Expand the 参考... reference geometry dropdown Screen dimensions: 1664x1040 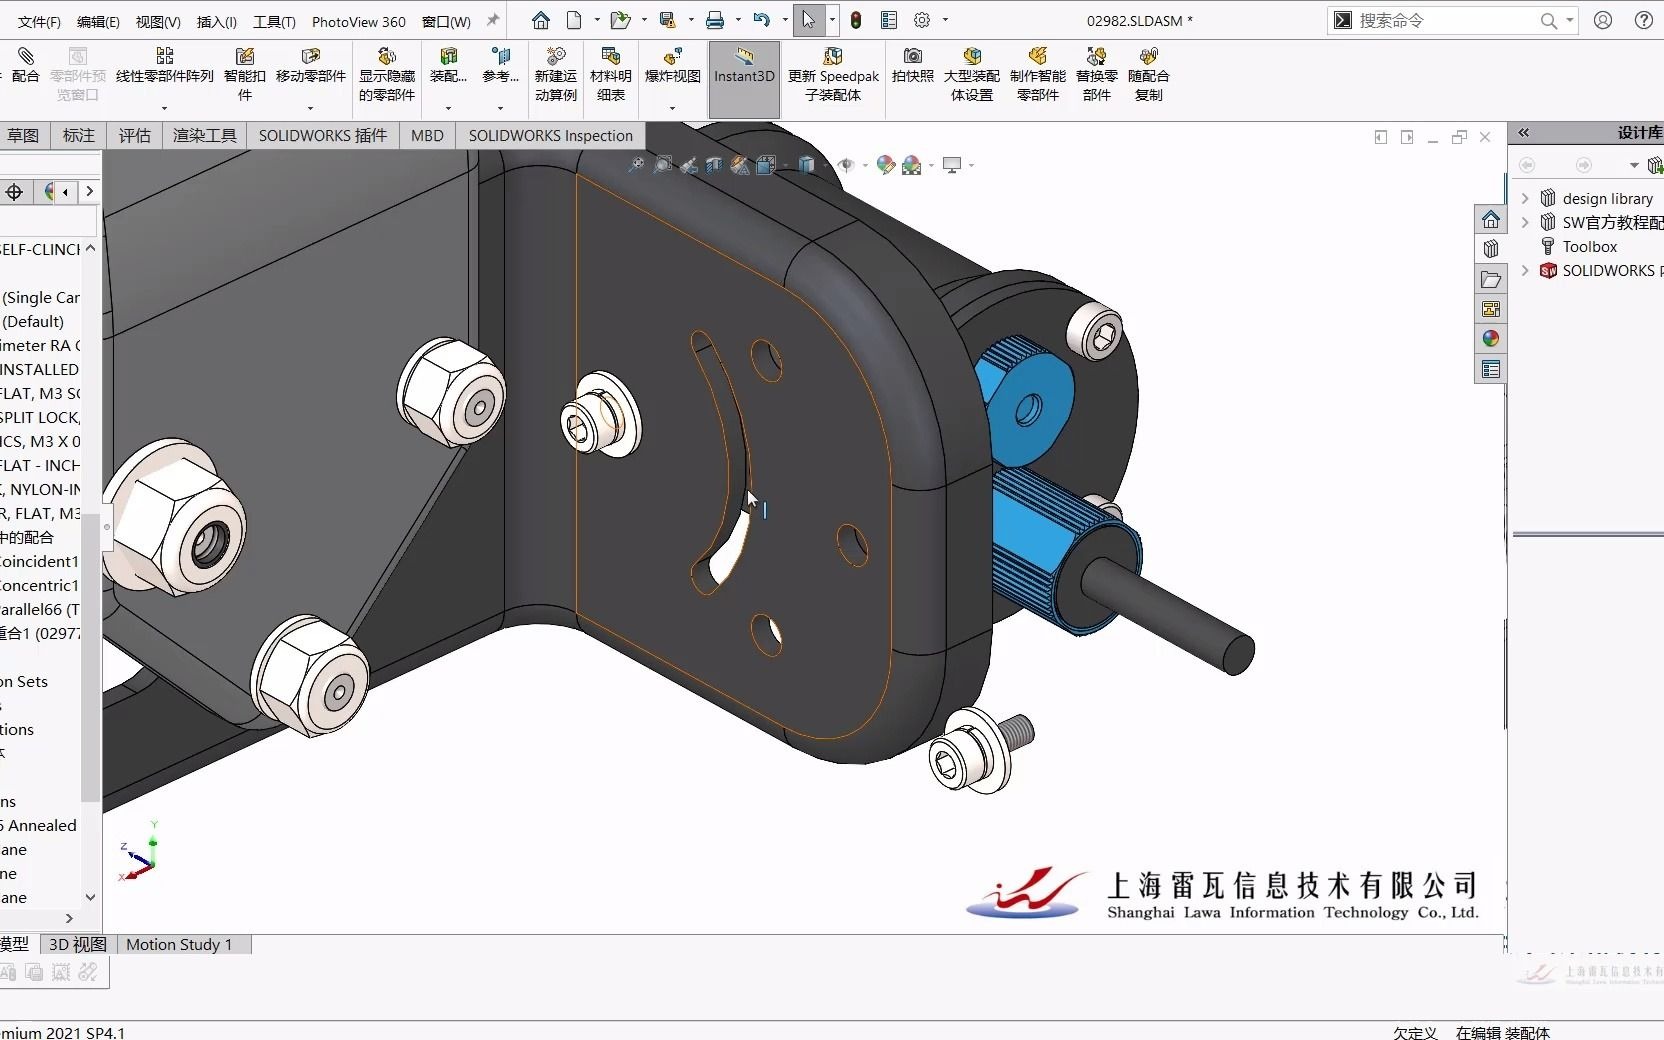click(x=500, y=108)
